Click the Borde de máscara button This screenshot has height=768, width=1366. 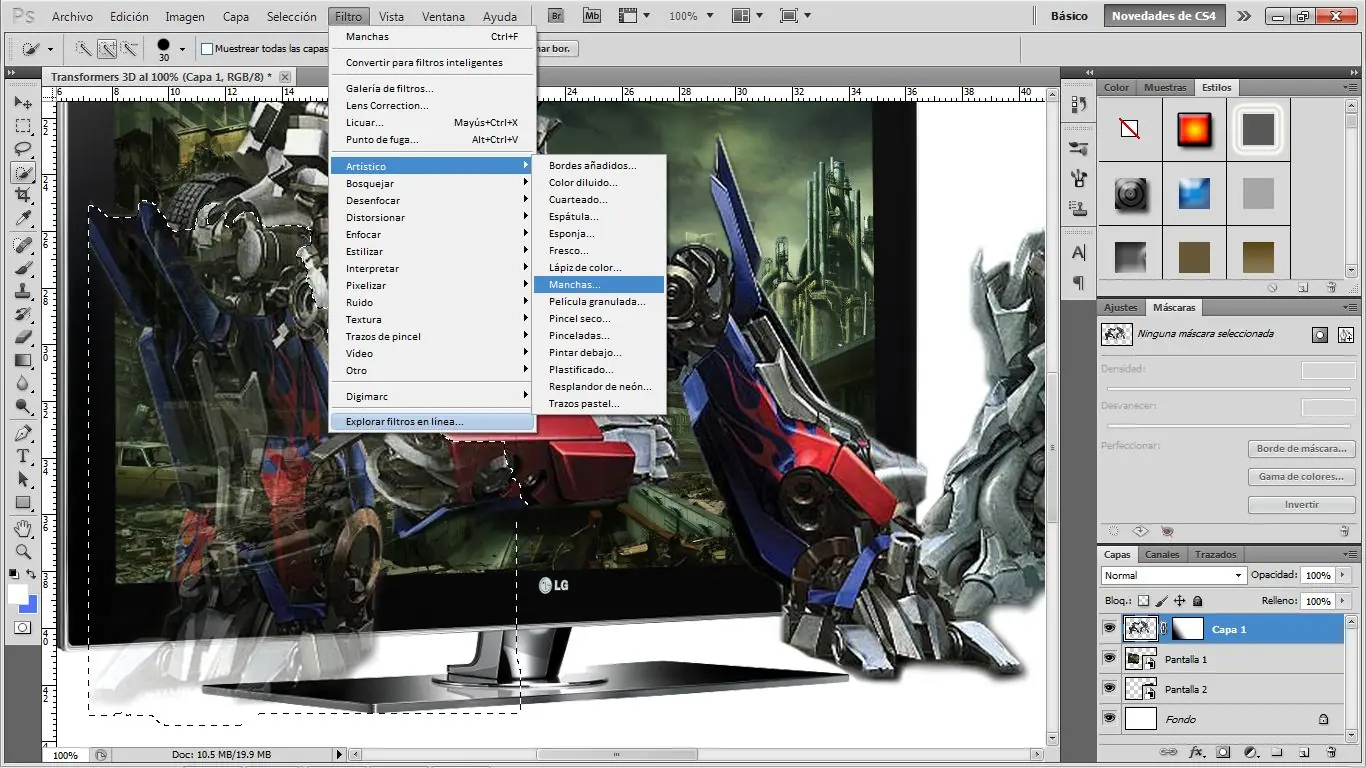click(1302, 449)
